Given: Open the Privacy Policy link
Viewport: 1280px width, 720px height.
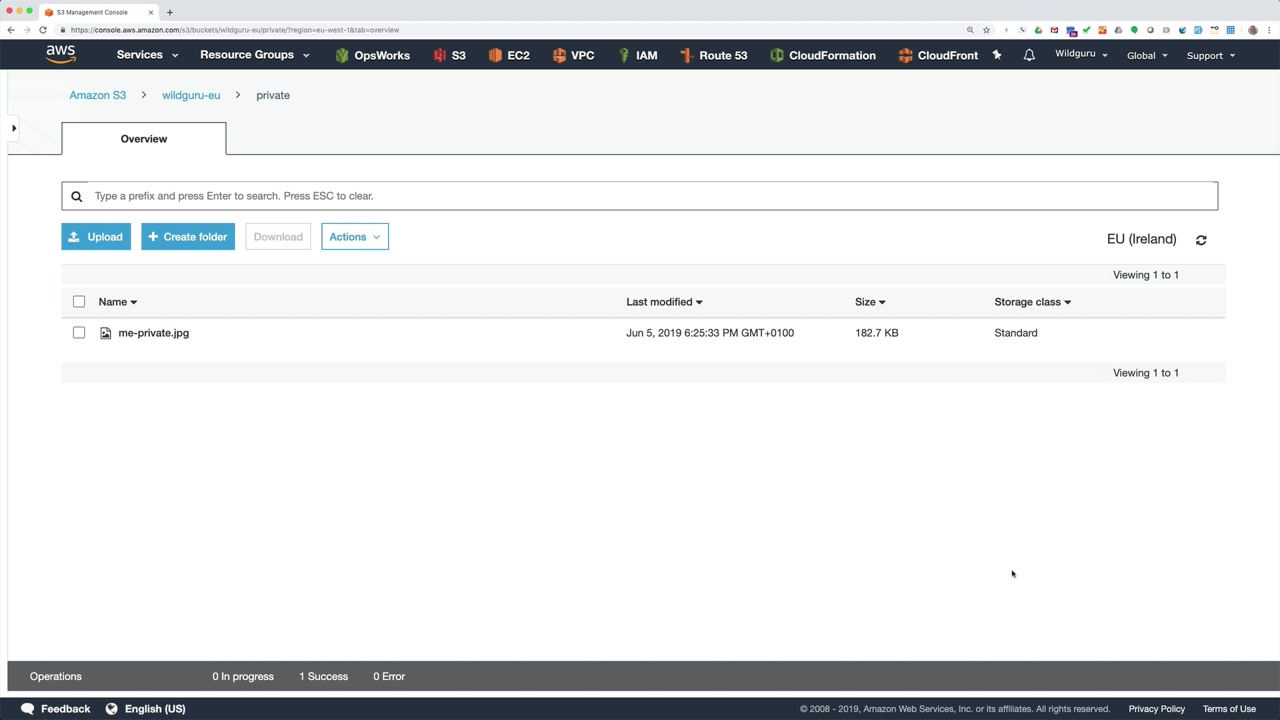Looking at the screenshot, I should pos(1157,709).
